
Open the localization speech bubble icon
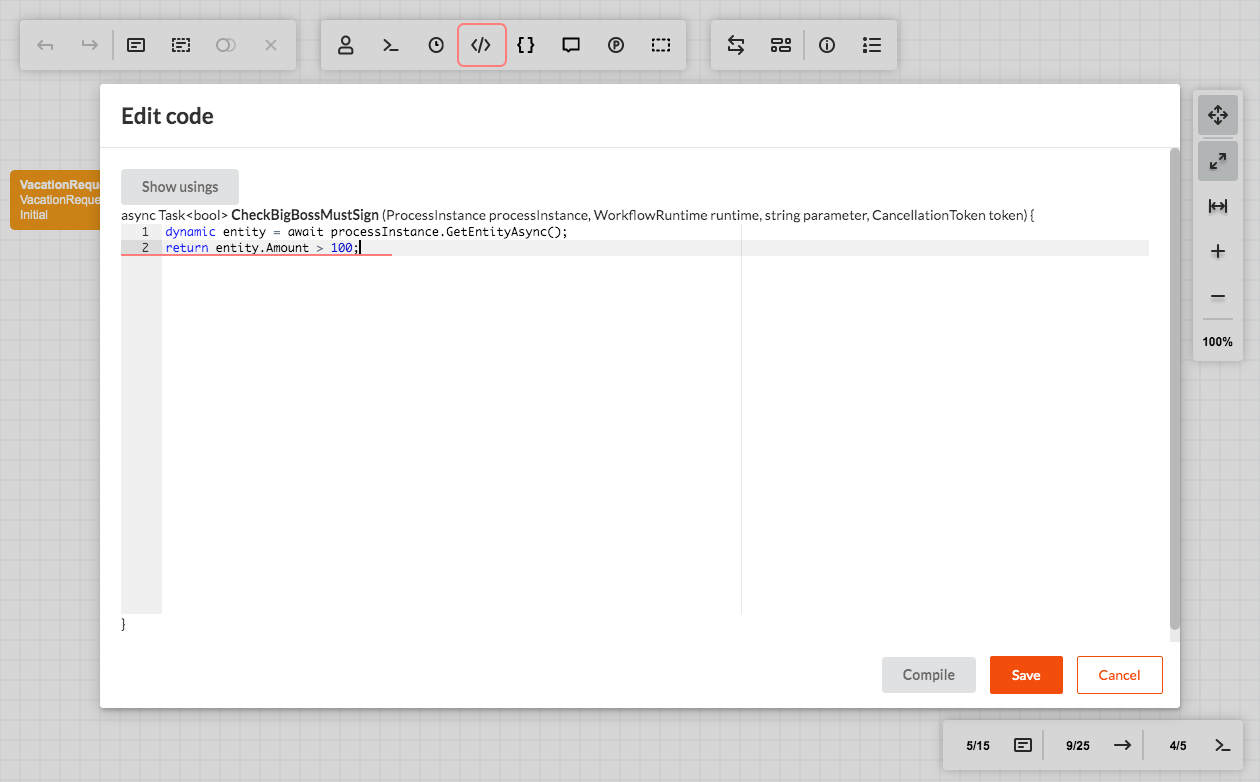[x=571, y=45]
